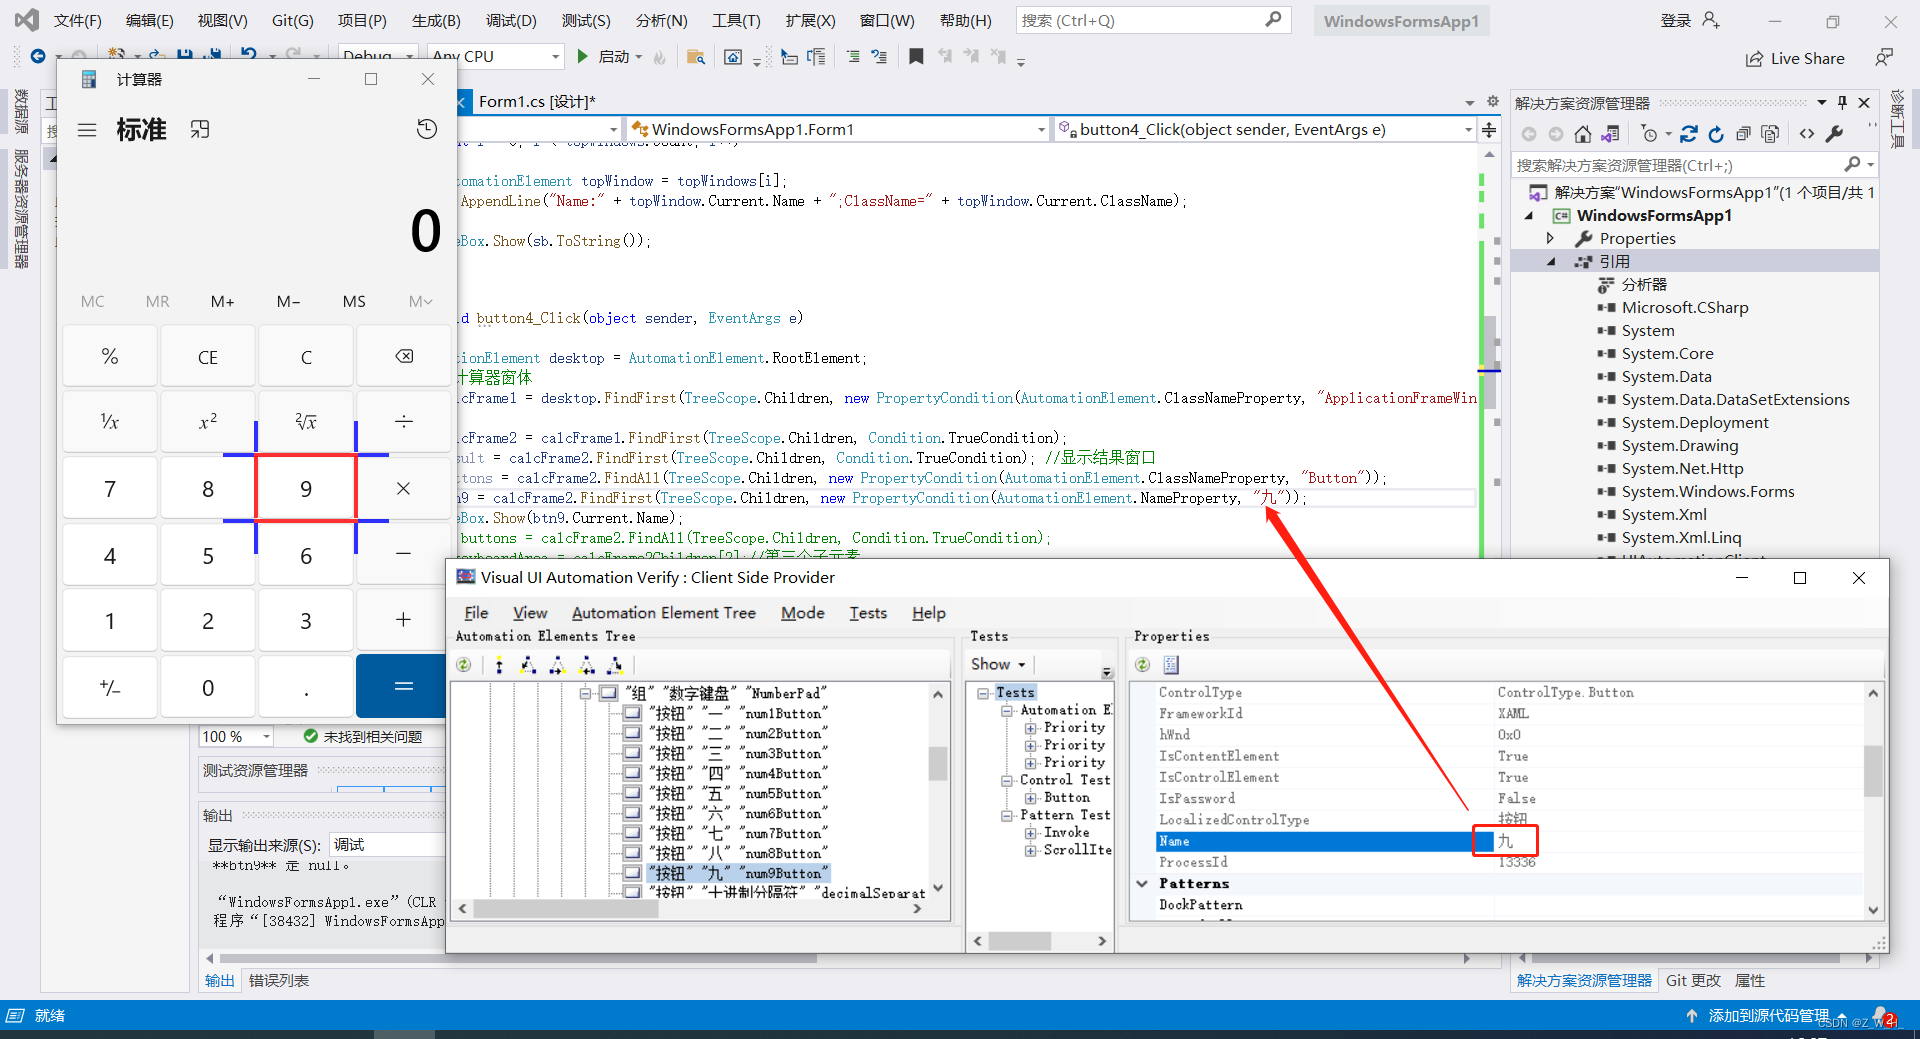Click the Live Share button
Screen dimensions: 1920x1039
coord(1795,58)
